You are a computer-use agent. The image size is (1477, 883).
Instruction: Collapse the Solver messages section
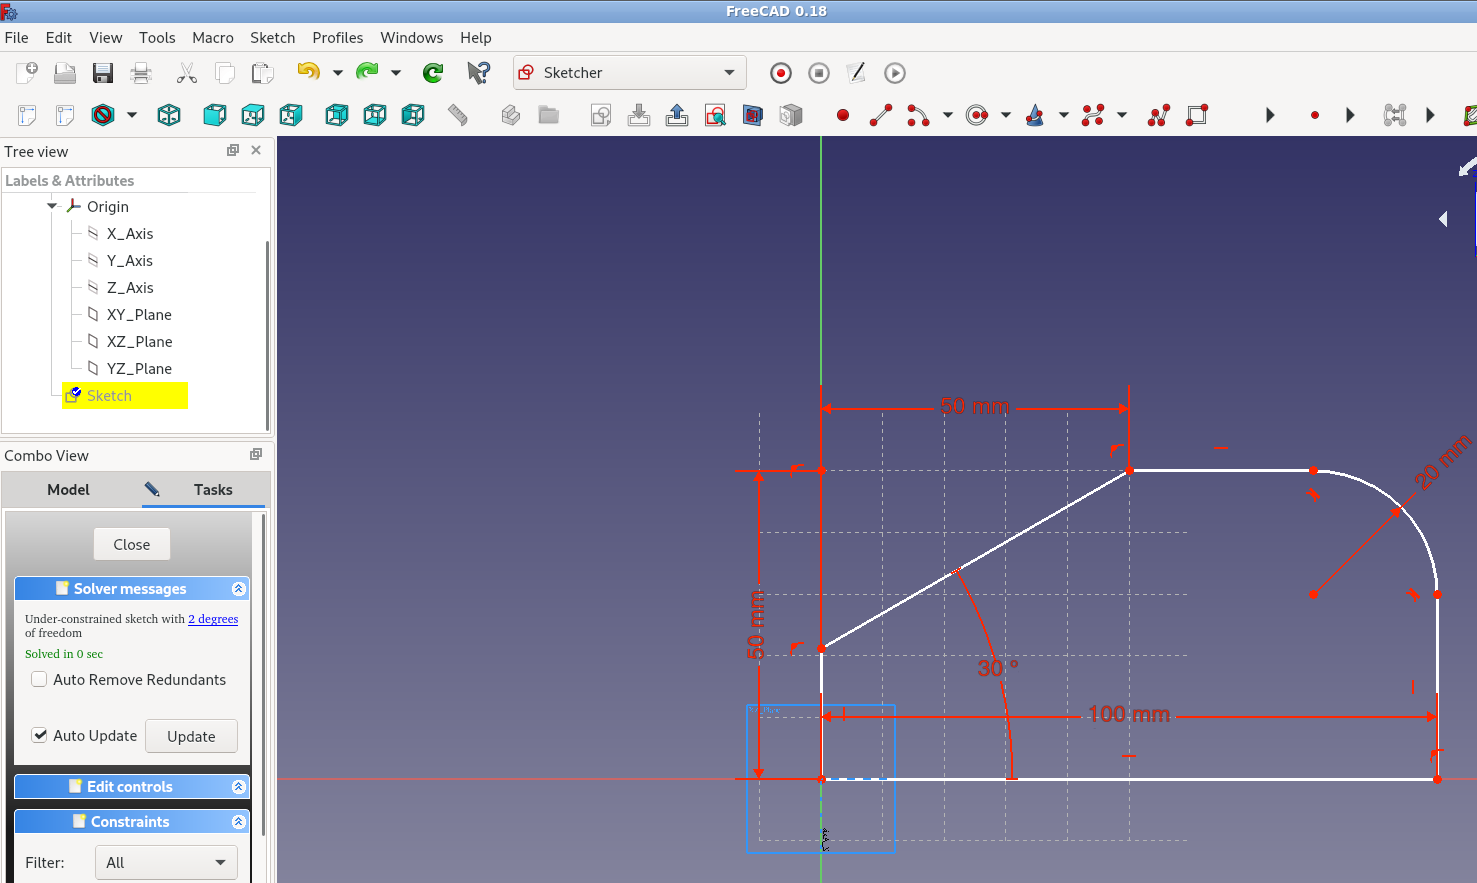point(238,589)
